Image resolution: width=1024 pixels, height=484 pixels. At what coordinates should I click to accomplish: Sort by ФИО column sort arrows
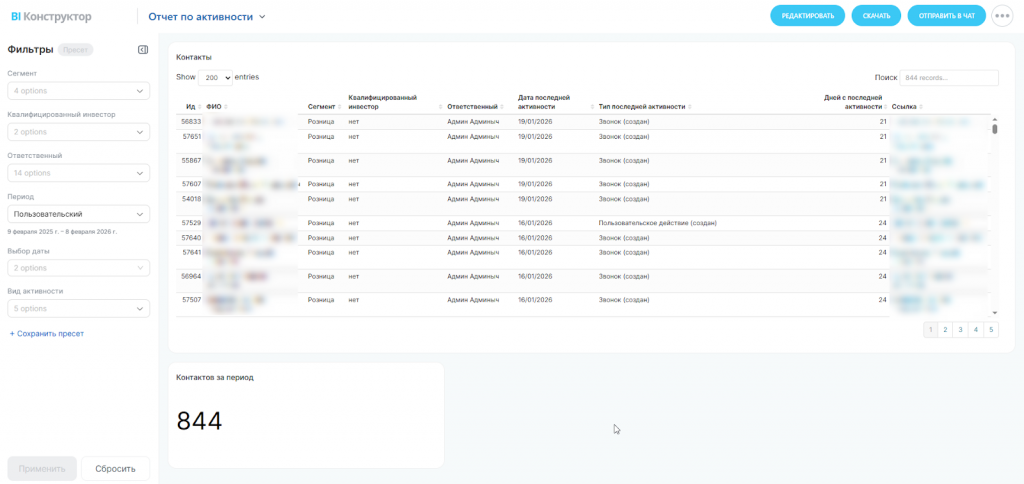(225, 106)
